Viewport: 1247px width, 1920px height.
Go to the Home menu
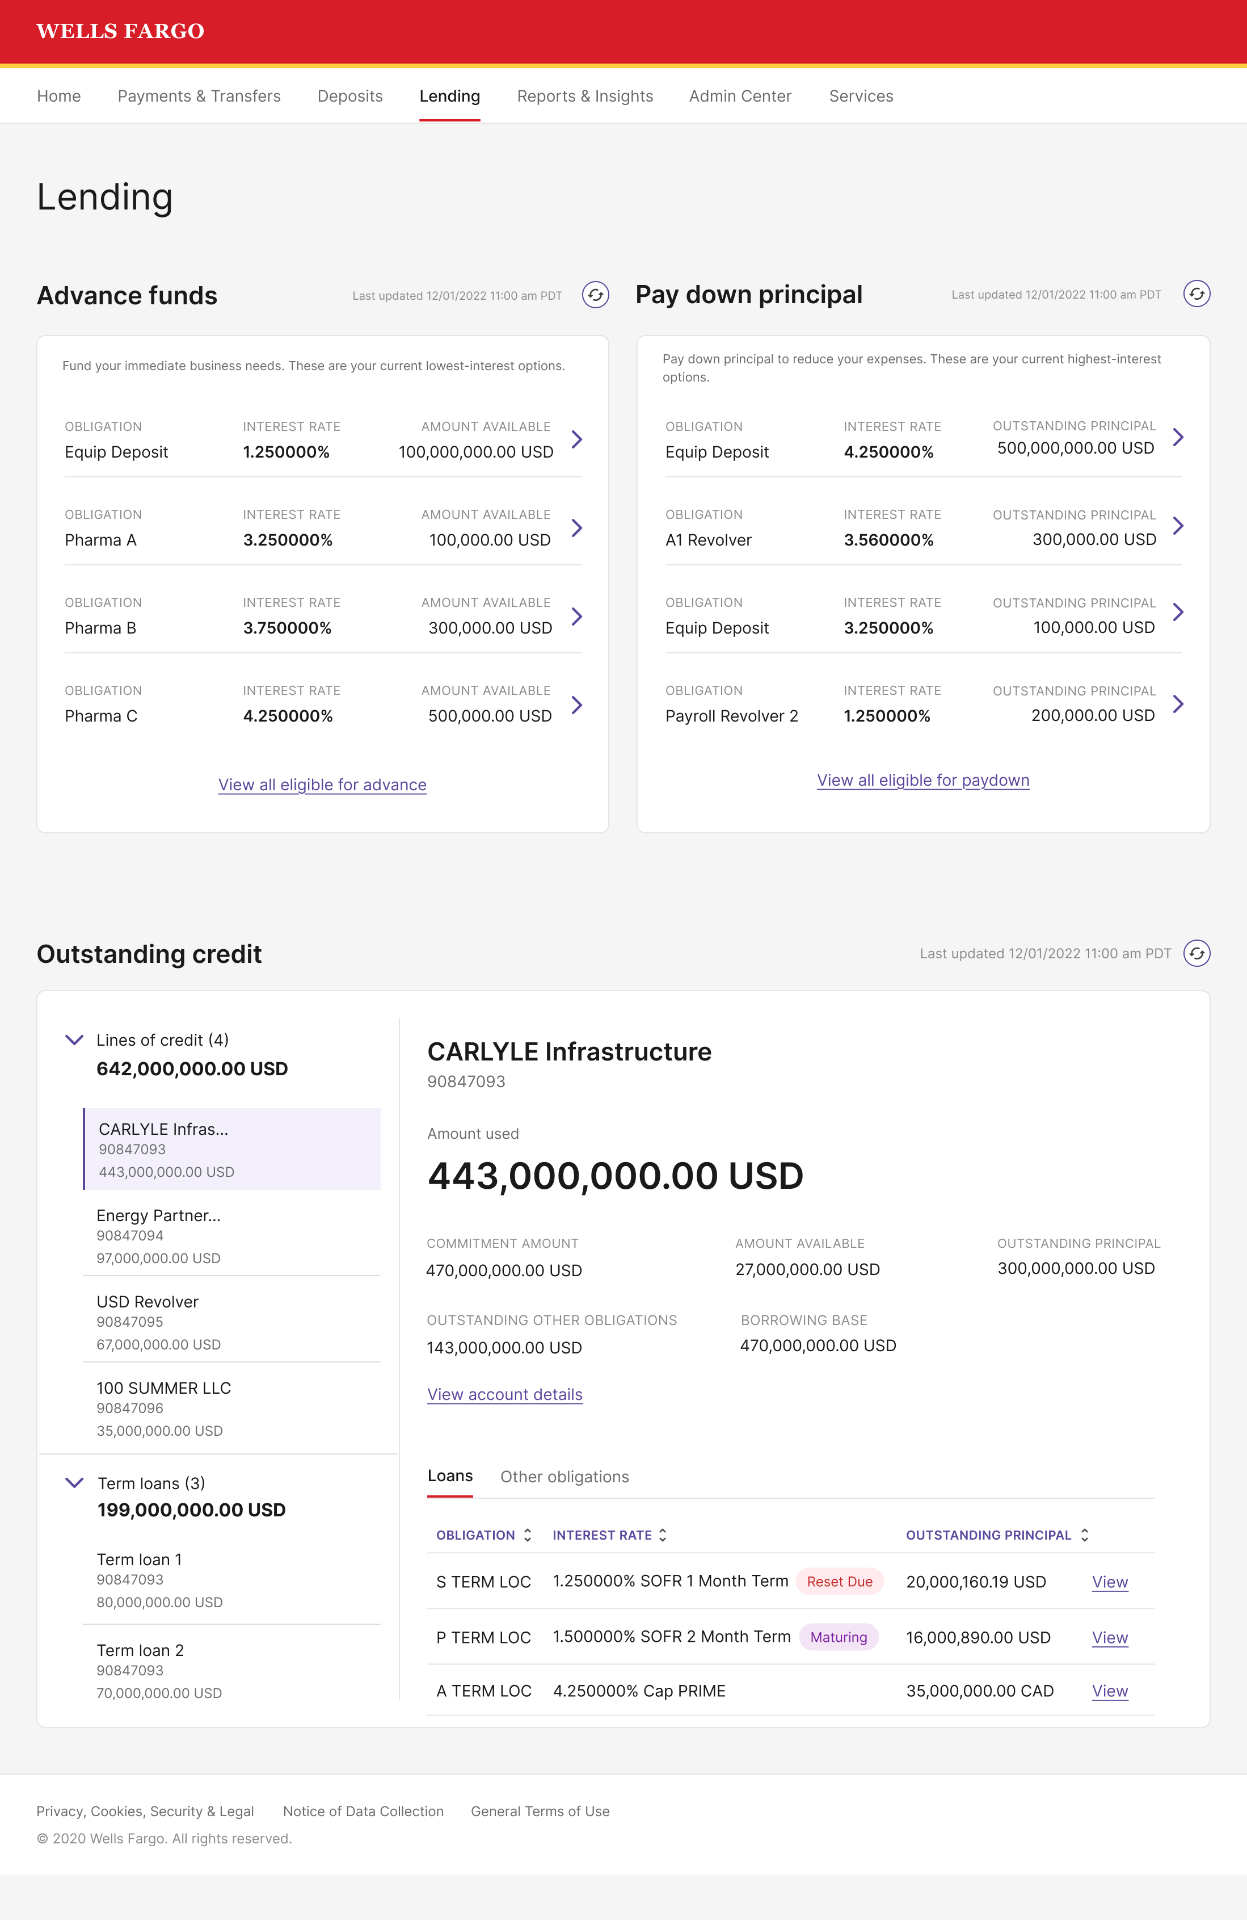(x=59, y=96)
